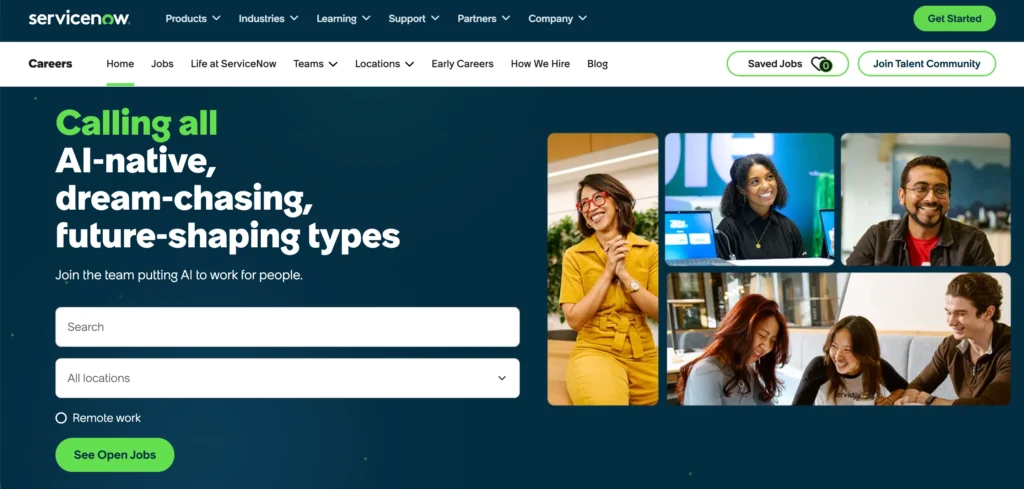Click photo of bearded man with glasses

pyautogui.click(x=925, y=199)
